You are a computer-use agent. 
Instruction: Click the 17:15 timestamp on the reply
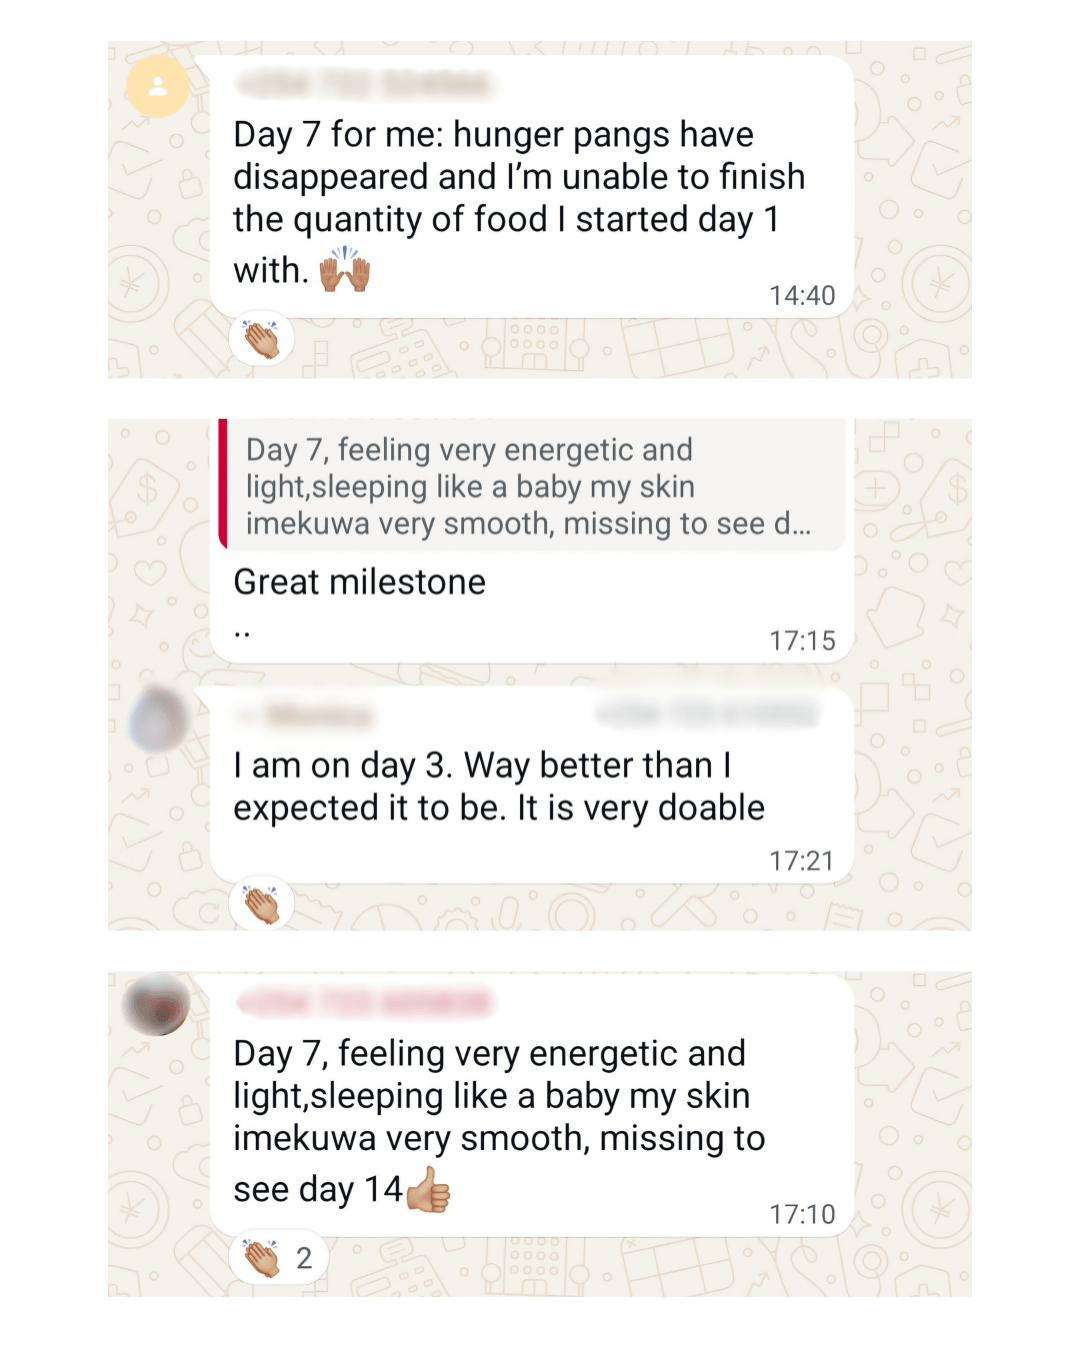coord(801,640)
